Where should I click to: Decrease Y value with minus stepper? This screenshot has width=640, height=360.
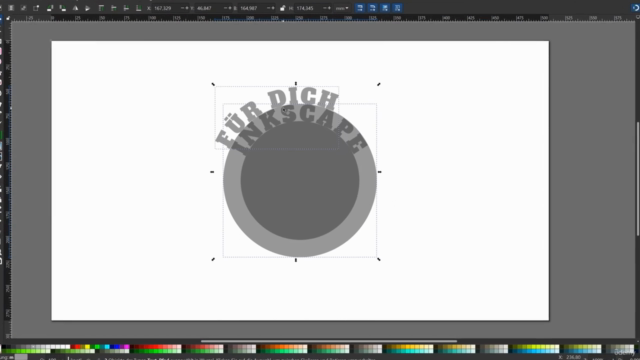click(225, 8)
